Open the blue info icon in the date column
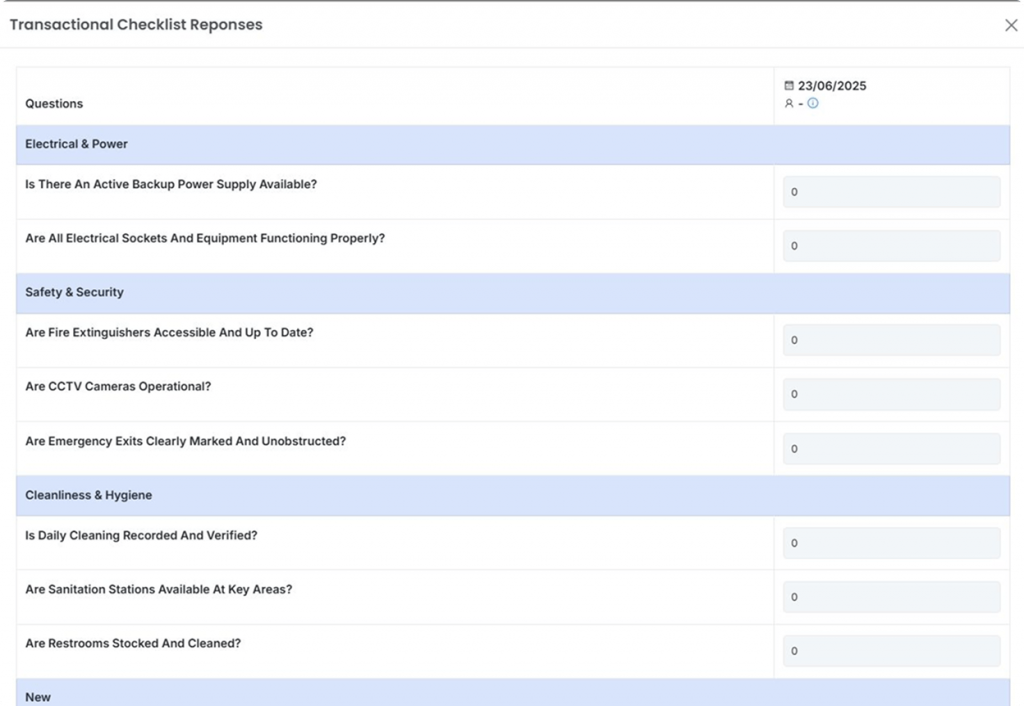 [813, 103]
